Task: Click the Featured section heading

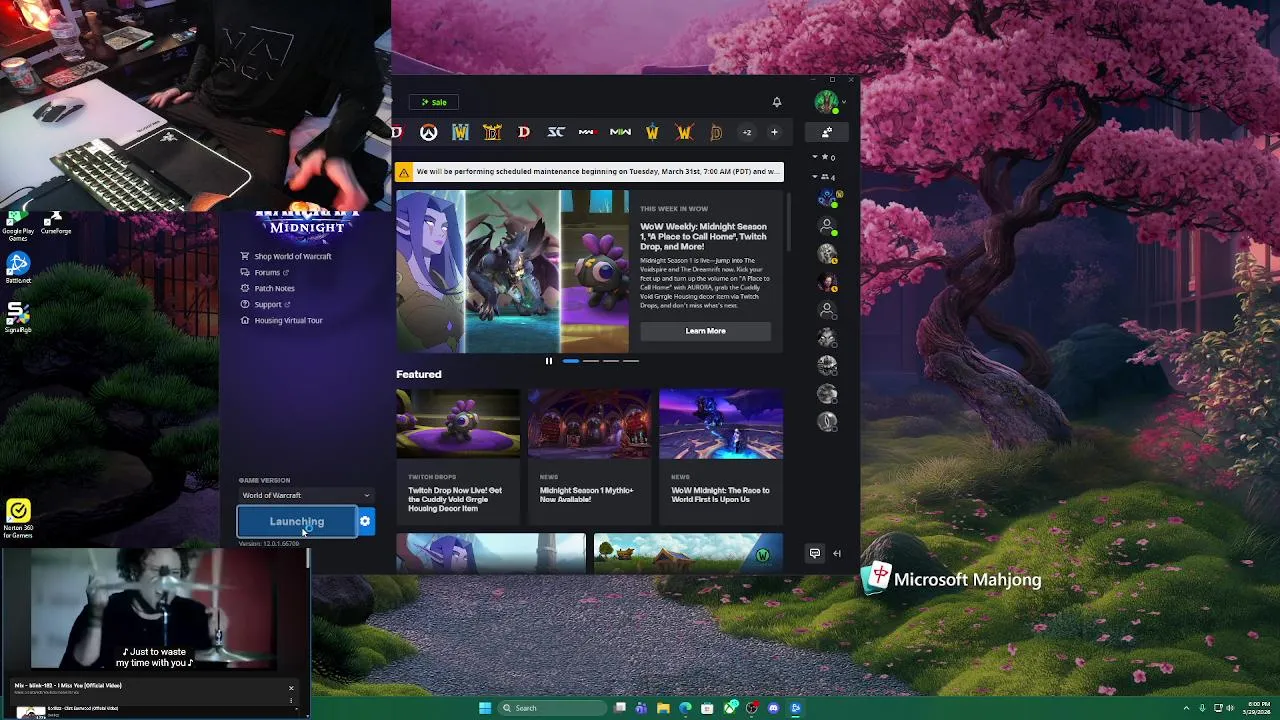Action: point(418,374)
